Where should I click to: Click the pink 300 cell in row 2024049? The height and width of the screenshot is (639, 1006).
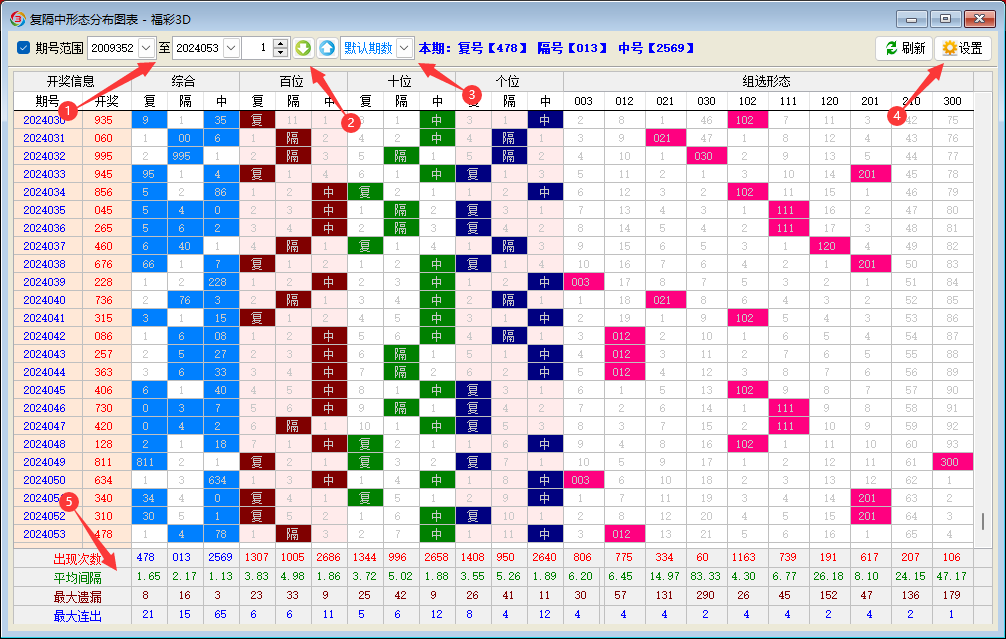click(x=951, y=462)
